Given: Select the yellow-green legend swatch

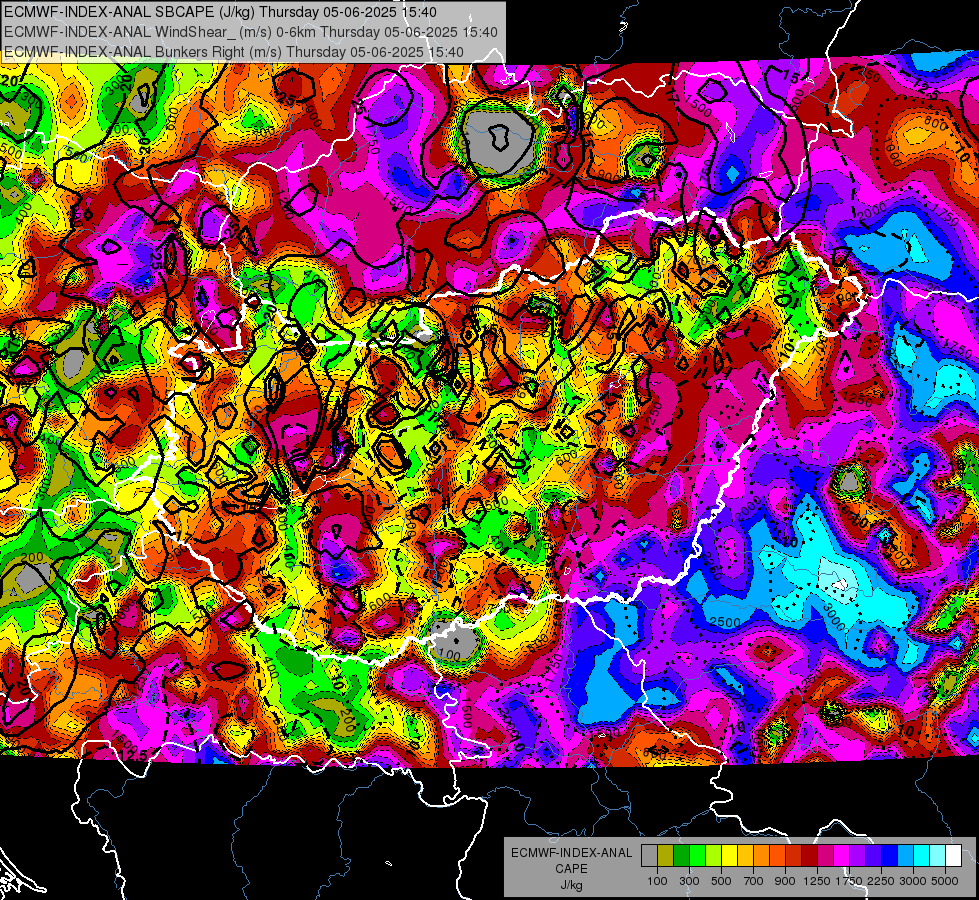Looking at the screenshot, I should 714,856.
